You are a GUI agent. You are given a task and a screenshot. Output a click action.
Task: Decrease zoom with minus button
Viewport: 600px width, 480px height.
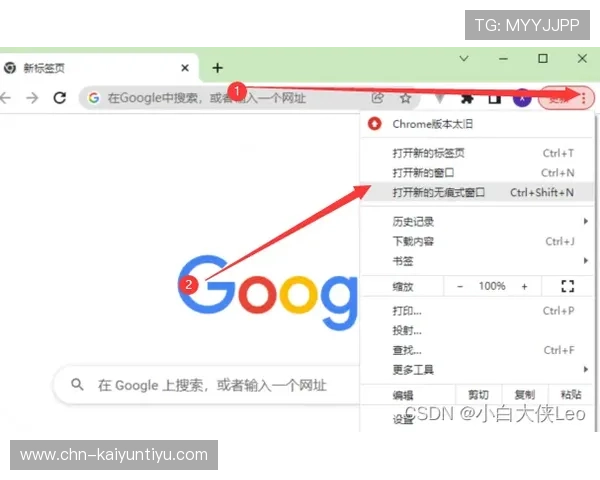(460, 286)
